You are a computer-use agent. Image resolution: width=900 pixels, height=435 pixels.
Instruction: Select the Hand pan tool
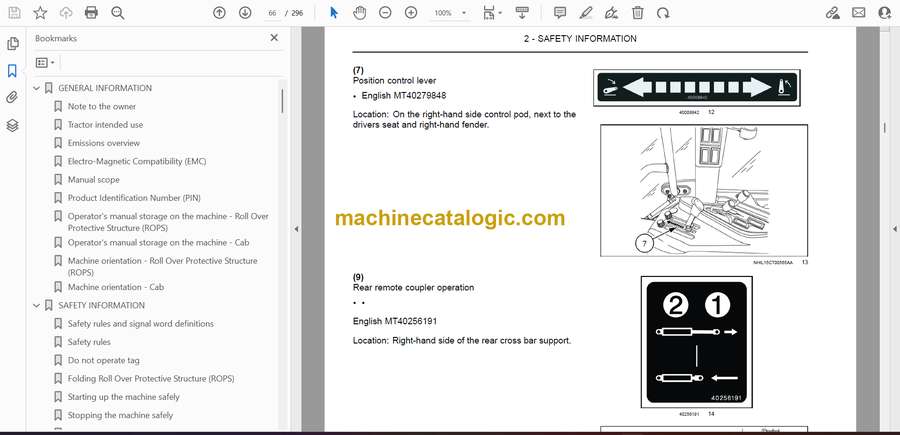(359, 13)
